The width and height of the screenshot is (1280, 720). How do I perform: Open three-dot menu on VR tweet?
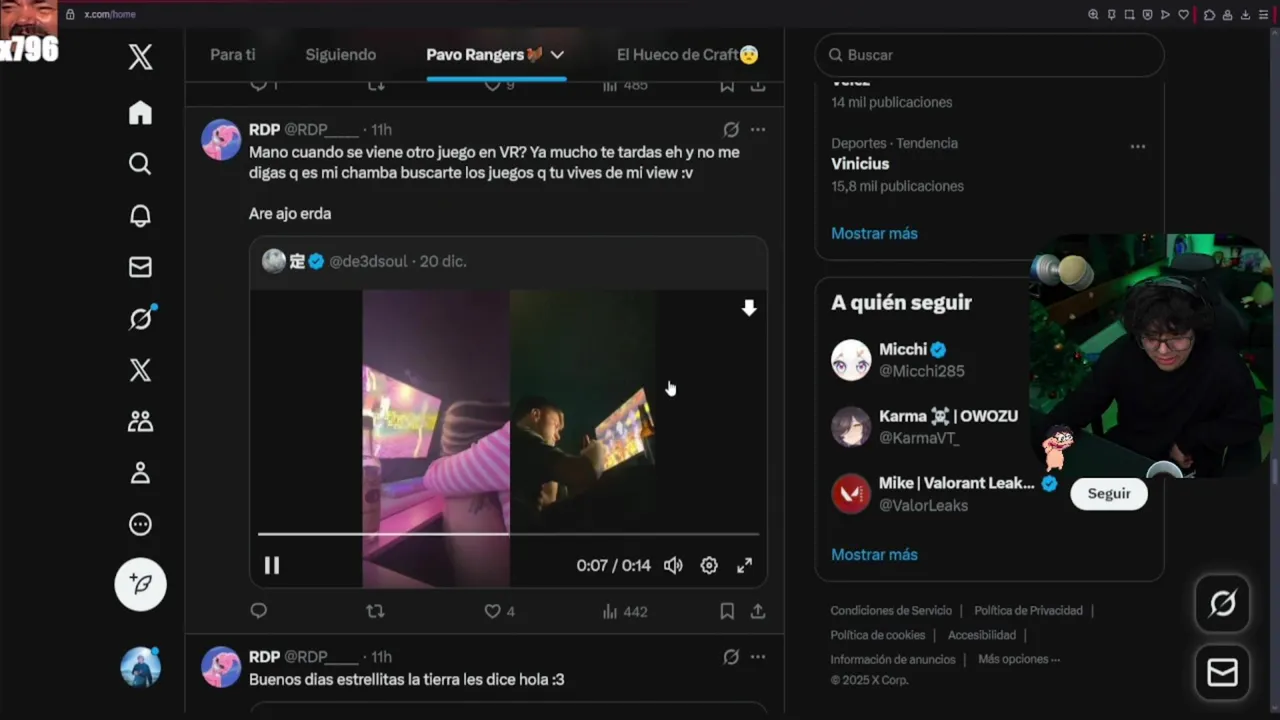point(758,130)
